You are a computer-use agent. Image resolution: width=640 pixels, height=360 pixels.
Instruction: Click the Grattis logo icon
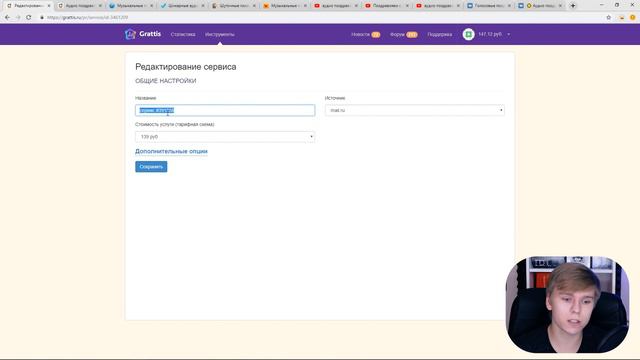[x=130, y=34]
